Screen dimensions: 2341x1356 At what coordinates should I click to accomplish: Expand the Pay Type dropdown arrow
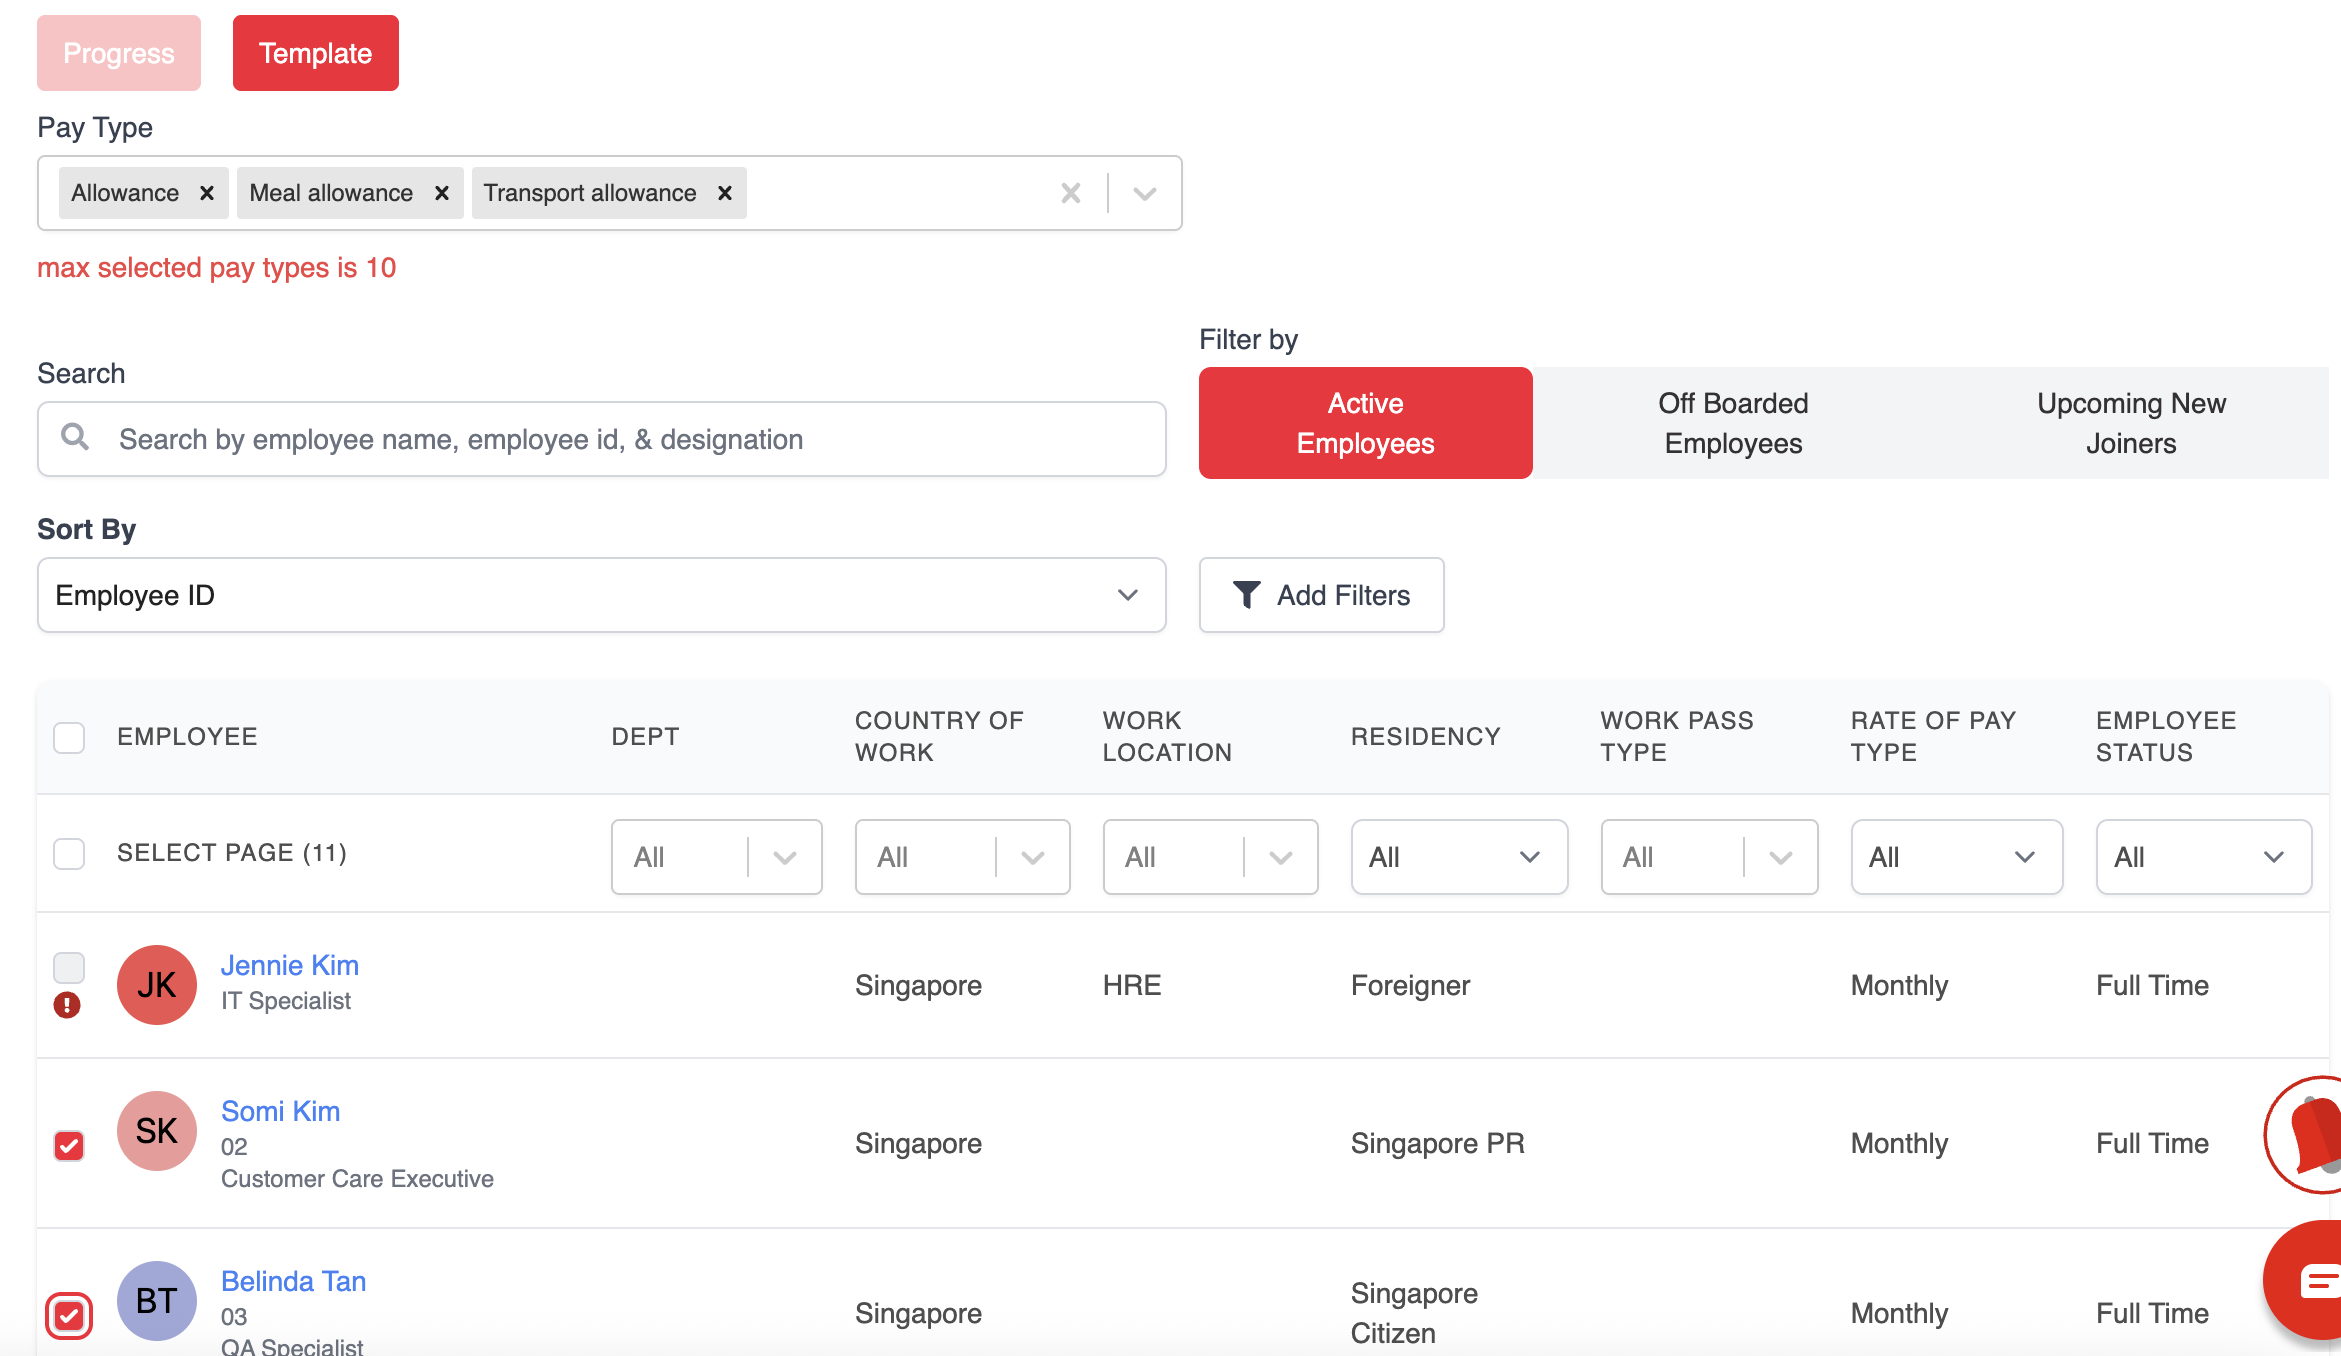pos(1145,193)
